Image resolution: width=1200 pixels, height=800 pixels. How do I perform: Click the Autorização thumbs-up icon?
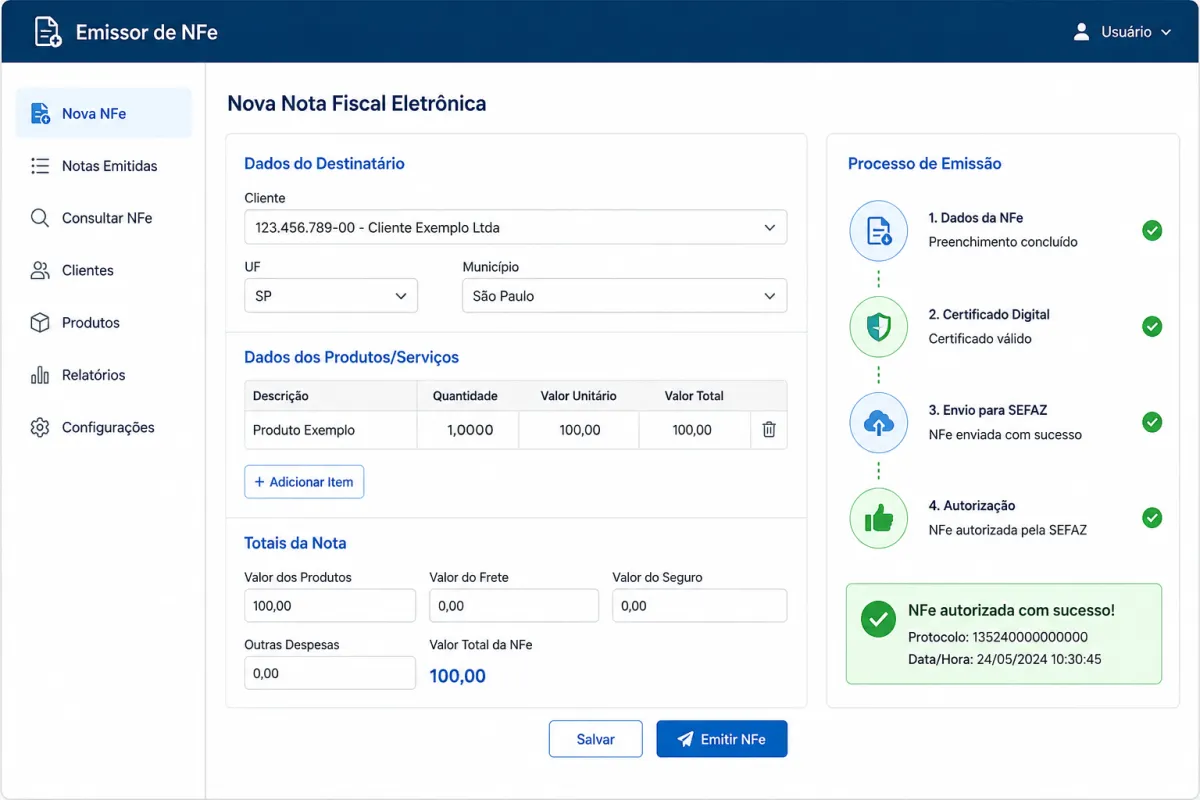point(879,518)
